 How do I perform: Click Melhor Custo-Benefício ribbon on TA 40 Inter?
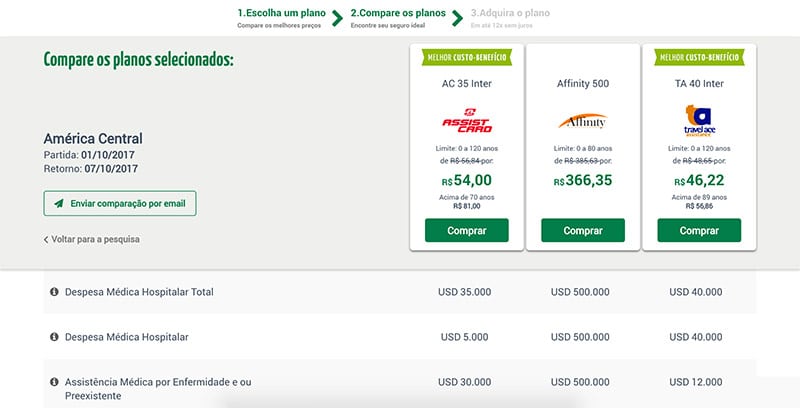pyautogui.click(x=699, y=57)
